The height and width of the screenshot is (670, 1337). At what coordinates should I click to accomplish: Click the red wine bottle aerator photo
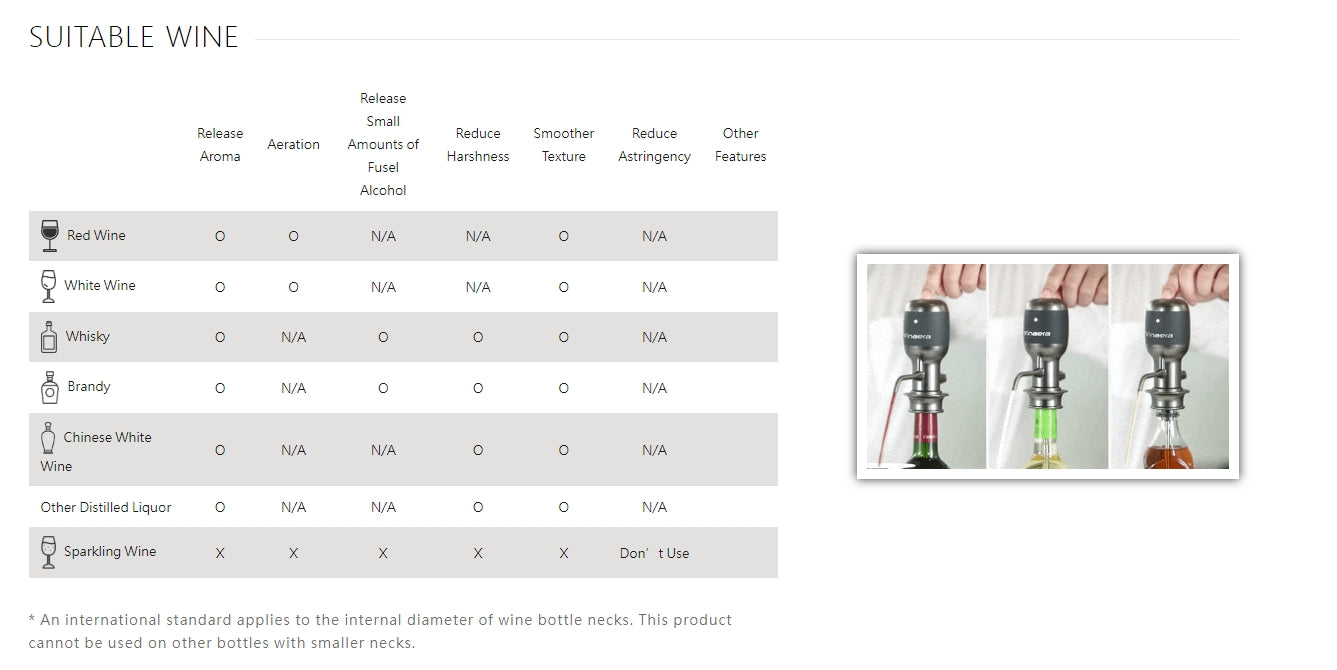click(x=926, y=366)
